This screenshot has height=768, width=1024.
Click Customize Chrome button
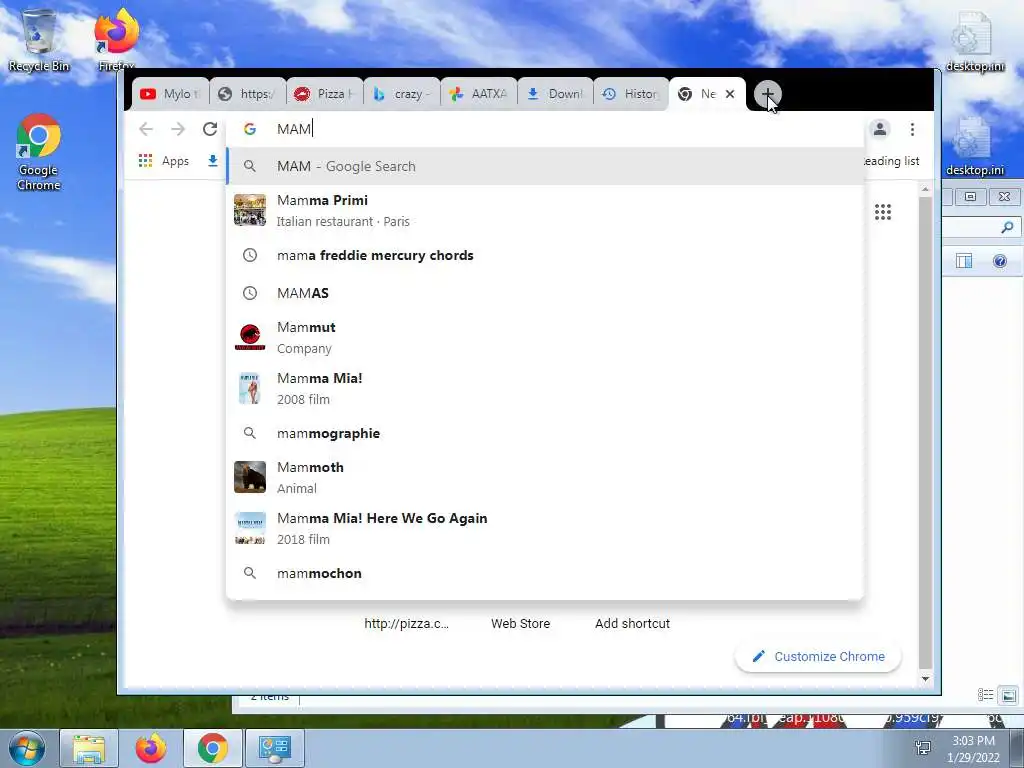click(x=818, y=656)
